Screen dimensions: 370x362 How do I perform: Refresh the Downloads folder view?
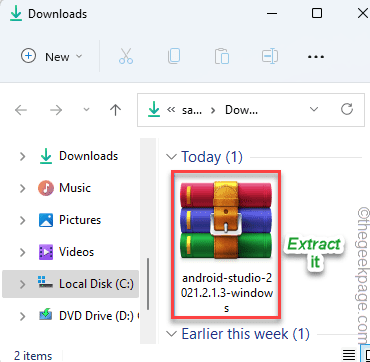tap(347, 109)
